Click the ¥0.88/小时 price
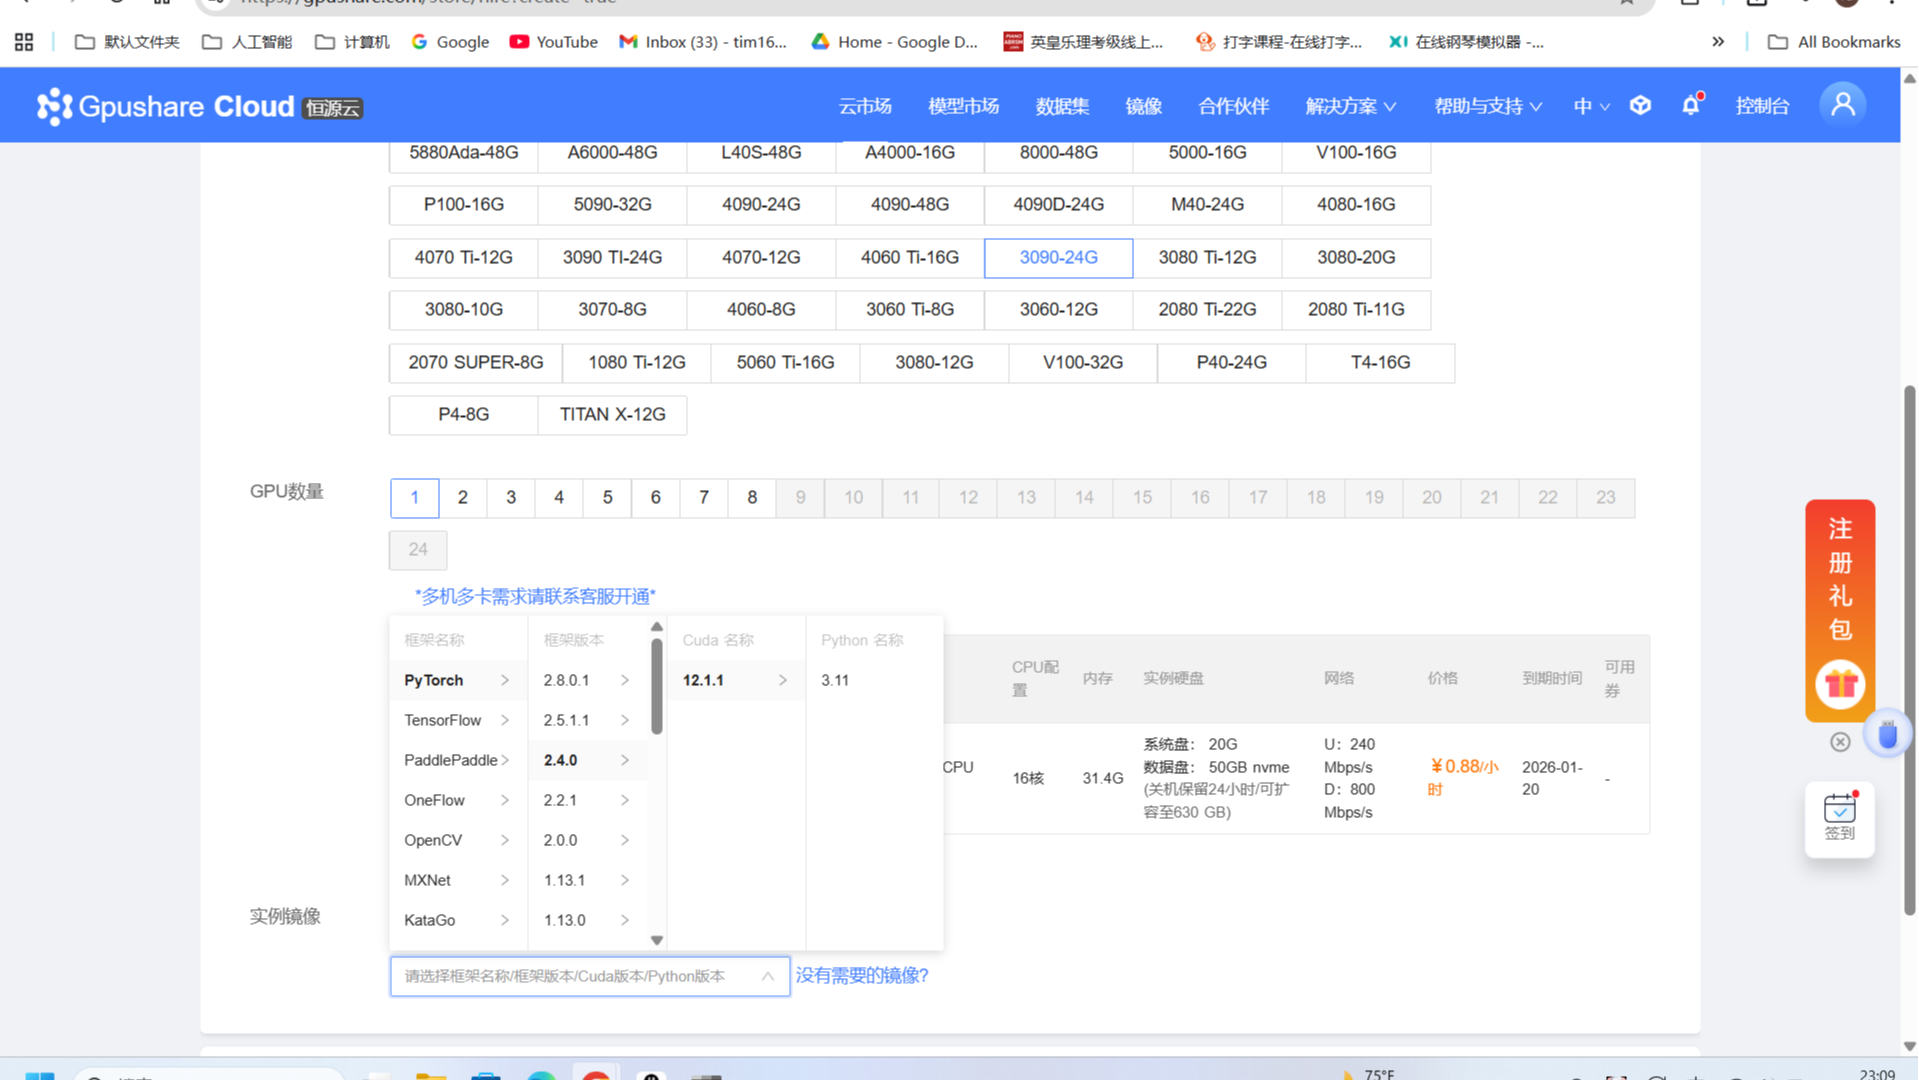The width and height of the screenshot is (1919, 1080). (1464, 777)
